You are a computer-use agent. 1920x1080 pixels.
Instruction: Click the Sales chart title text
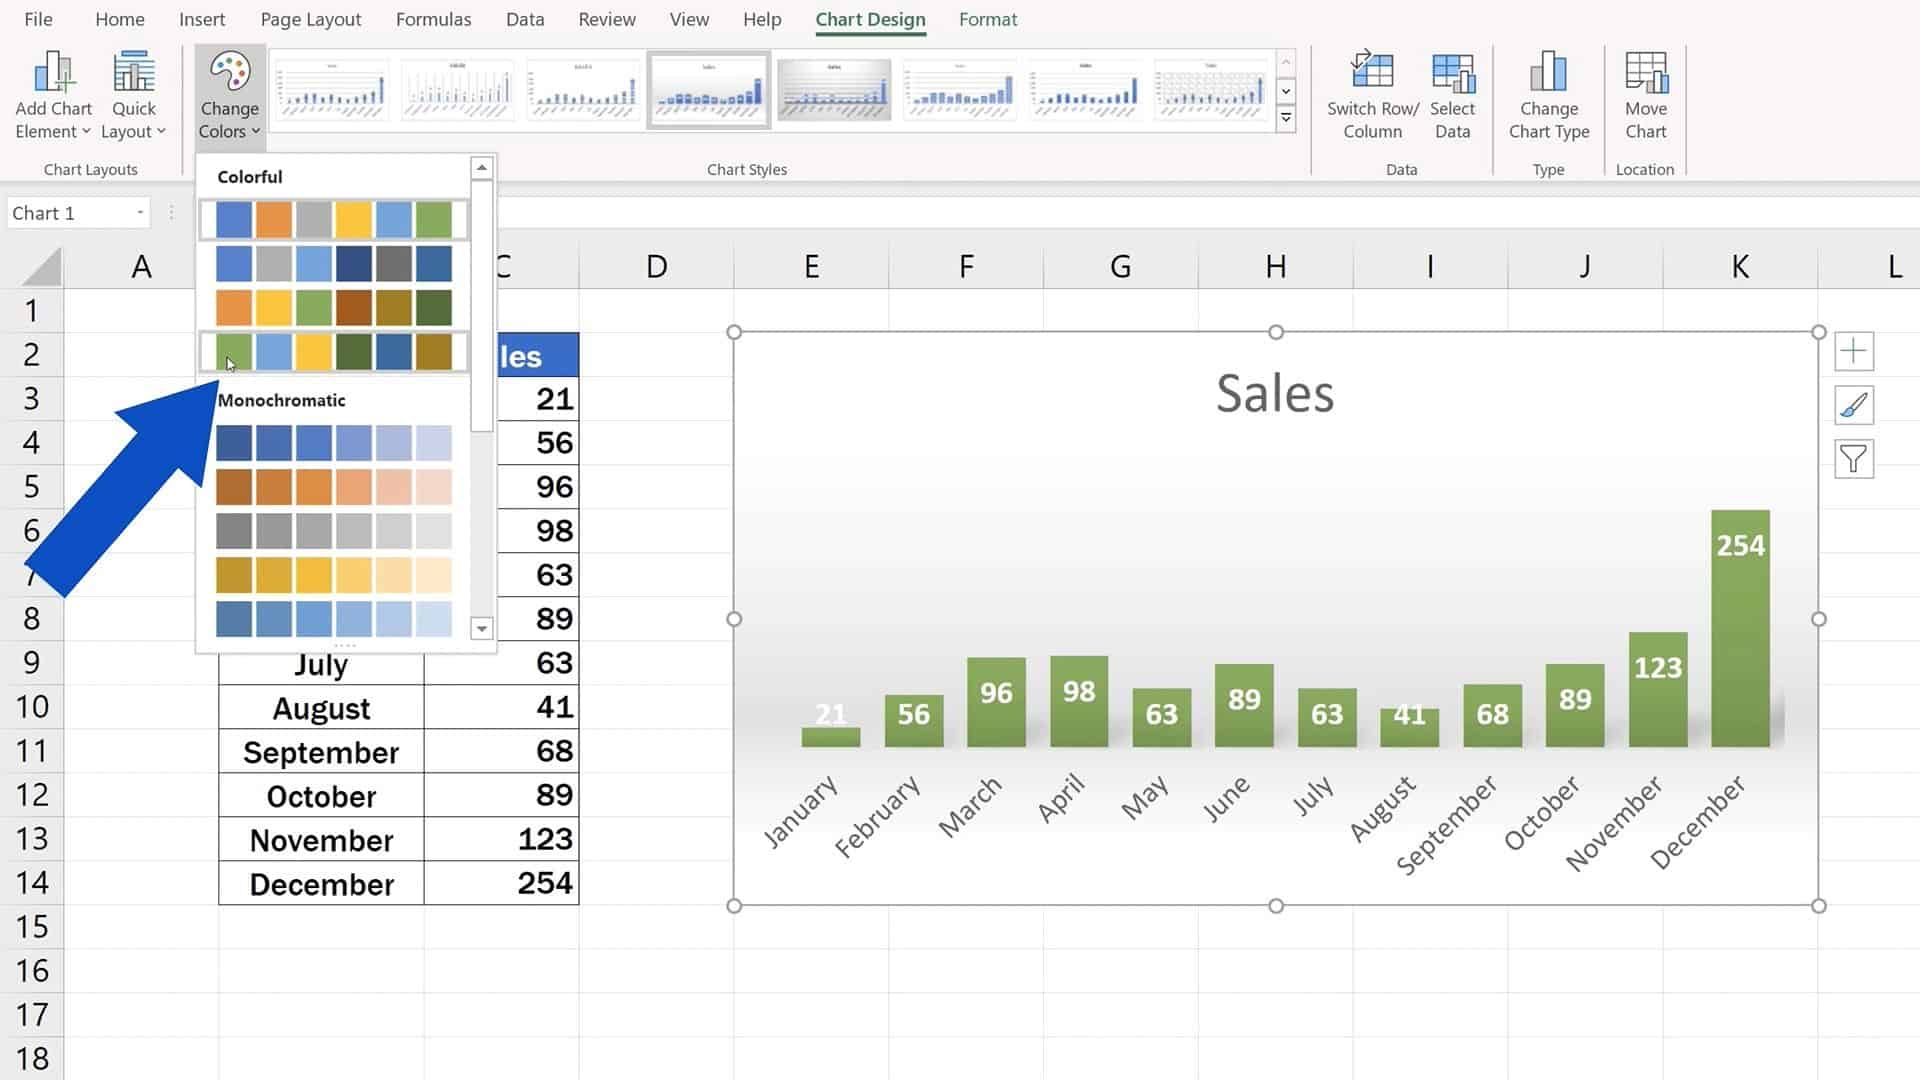coord(1276,393)
